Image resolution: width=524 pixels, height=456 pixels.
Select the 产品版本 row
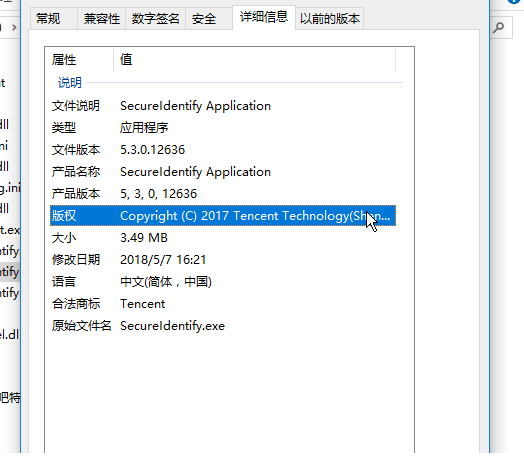[x=223, y=194]
